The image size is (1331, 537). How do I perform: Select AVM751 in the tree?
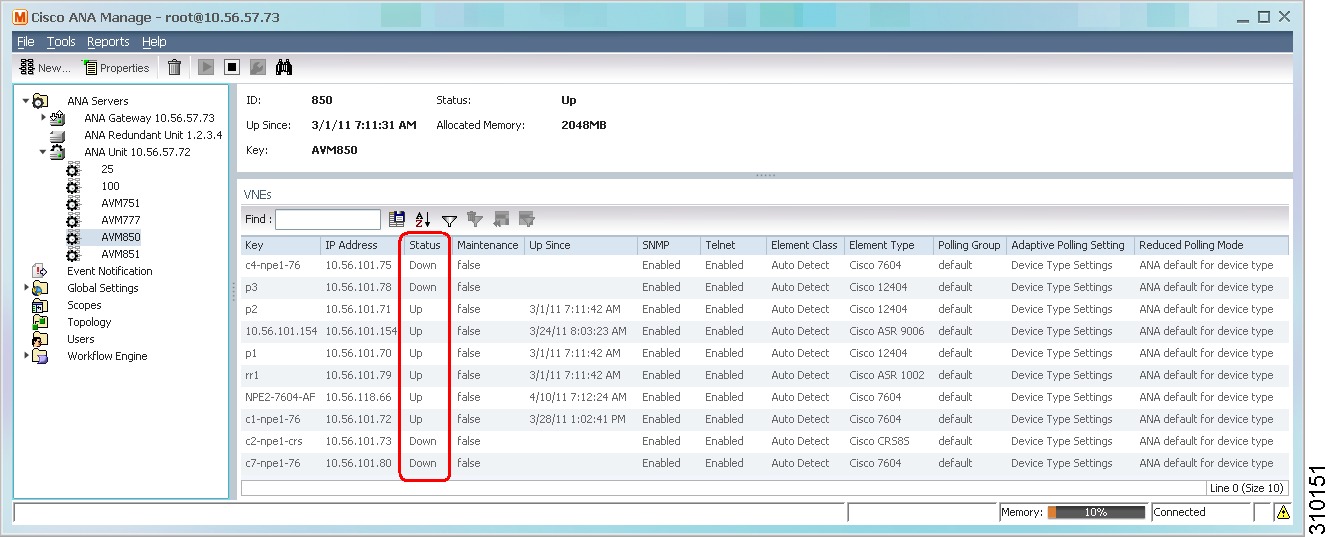tap(121, 203)
